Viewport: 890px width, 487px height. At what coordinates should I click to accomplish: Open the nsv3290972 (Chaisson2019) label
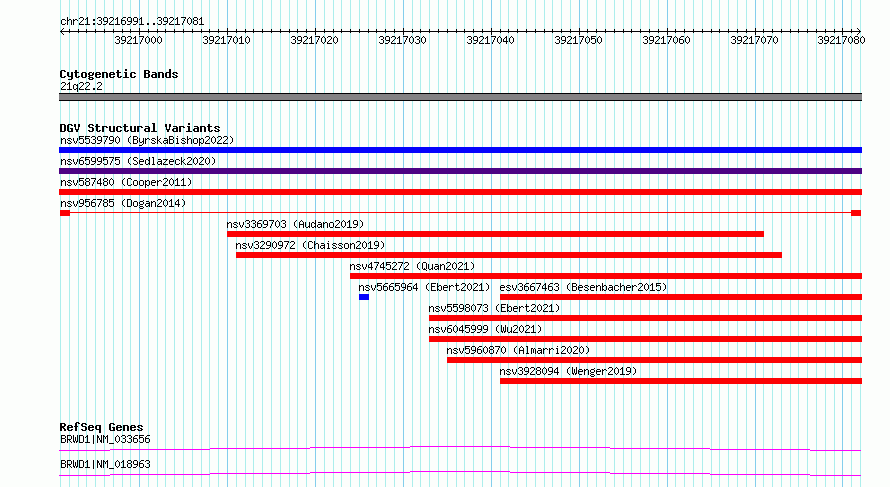point(310,245)
